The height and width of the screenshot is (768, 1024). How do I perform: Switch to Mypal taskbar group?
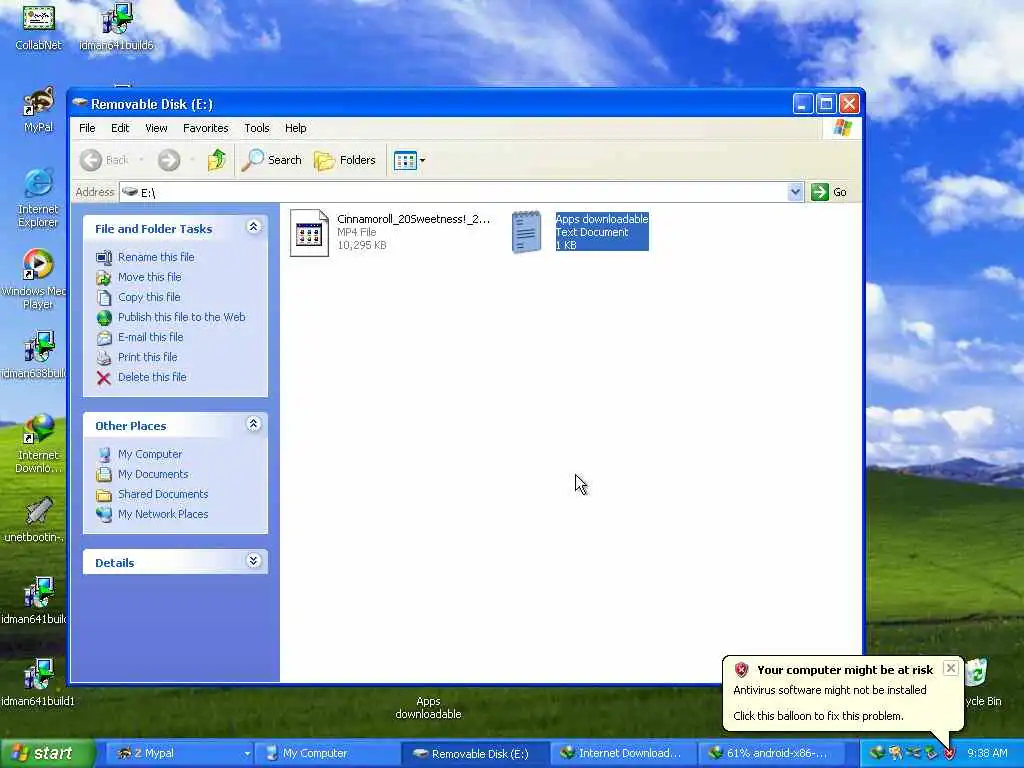[x=179, y=754]
